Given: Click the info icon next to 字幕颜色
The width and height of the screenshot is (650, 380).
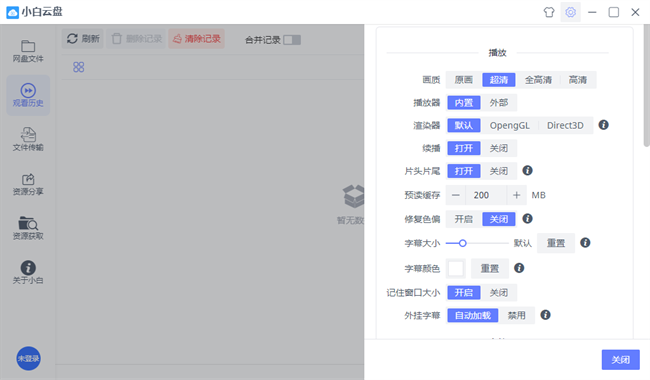Looking at the screenshot, I should pos(519,268).
